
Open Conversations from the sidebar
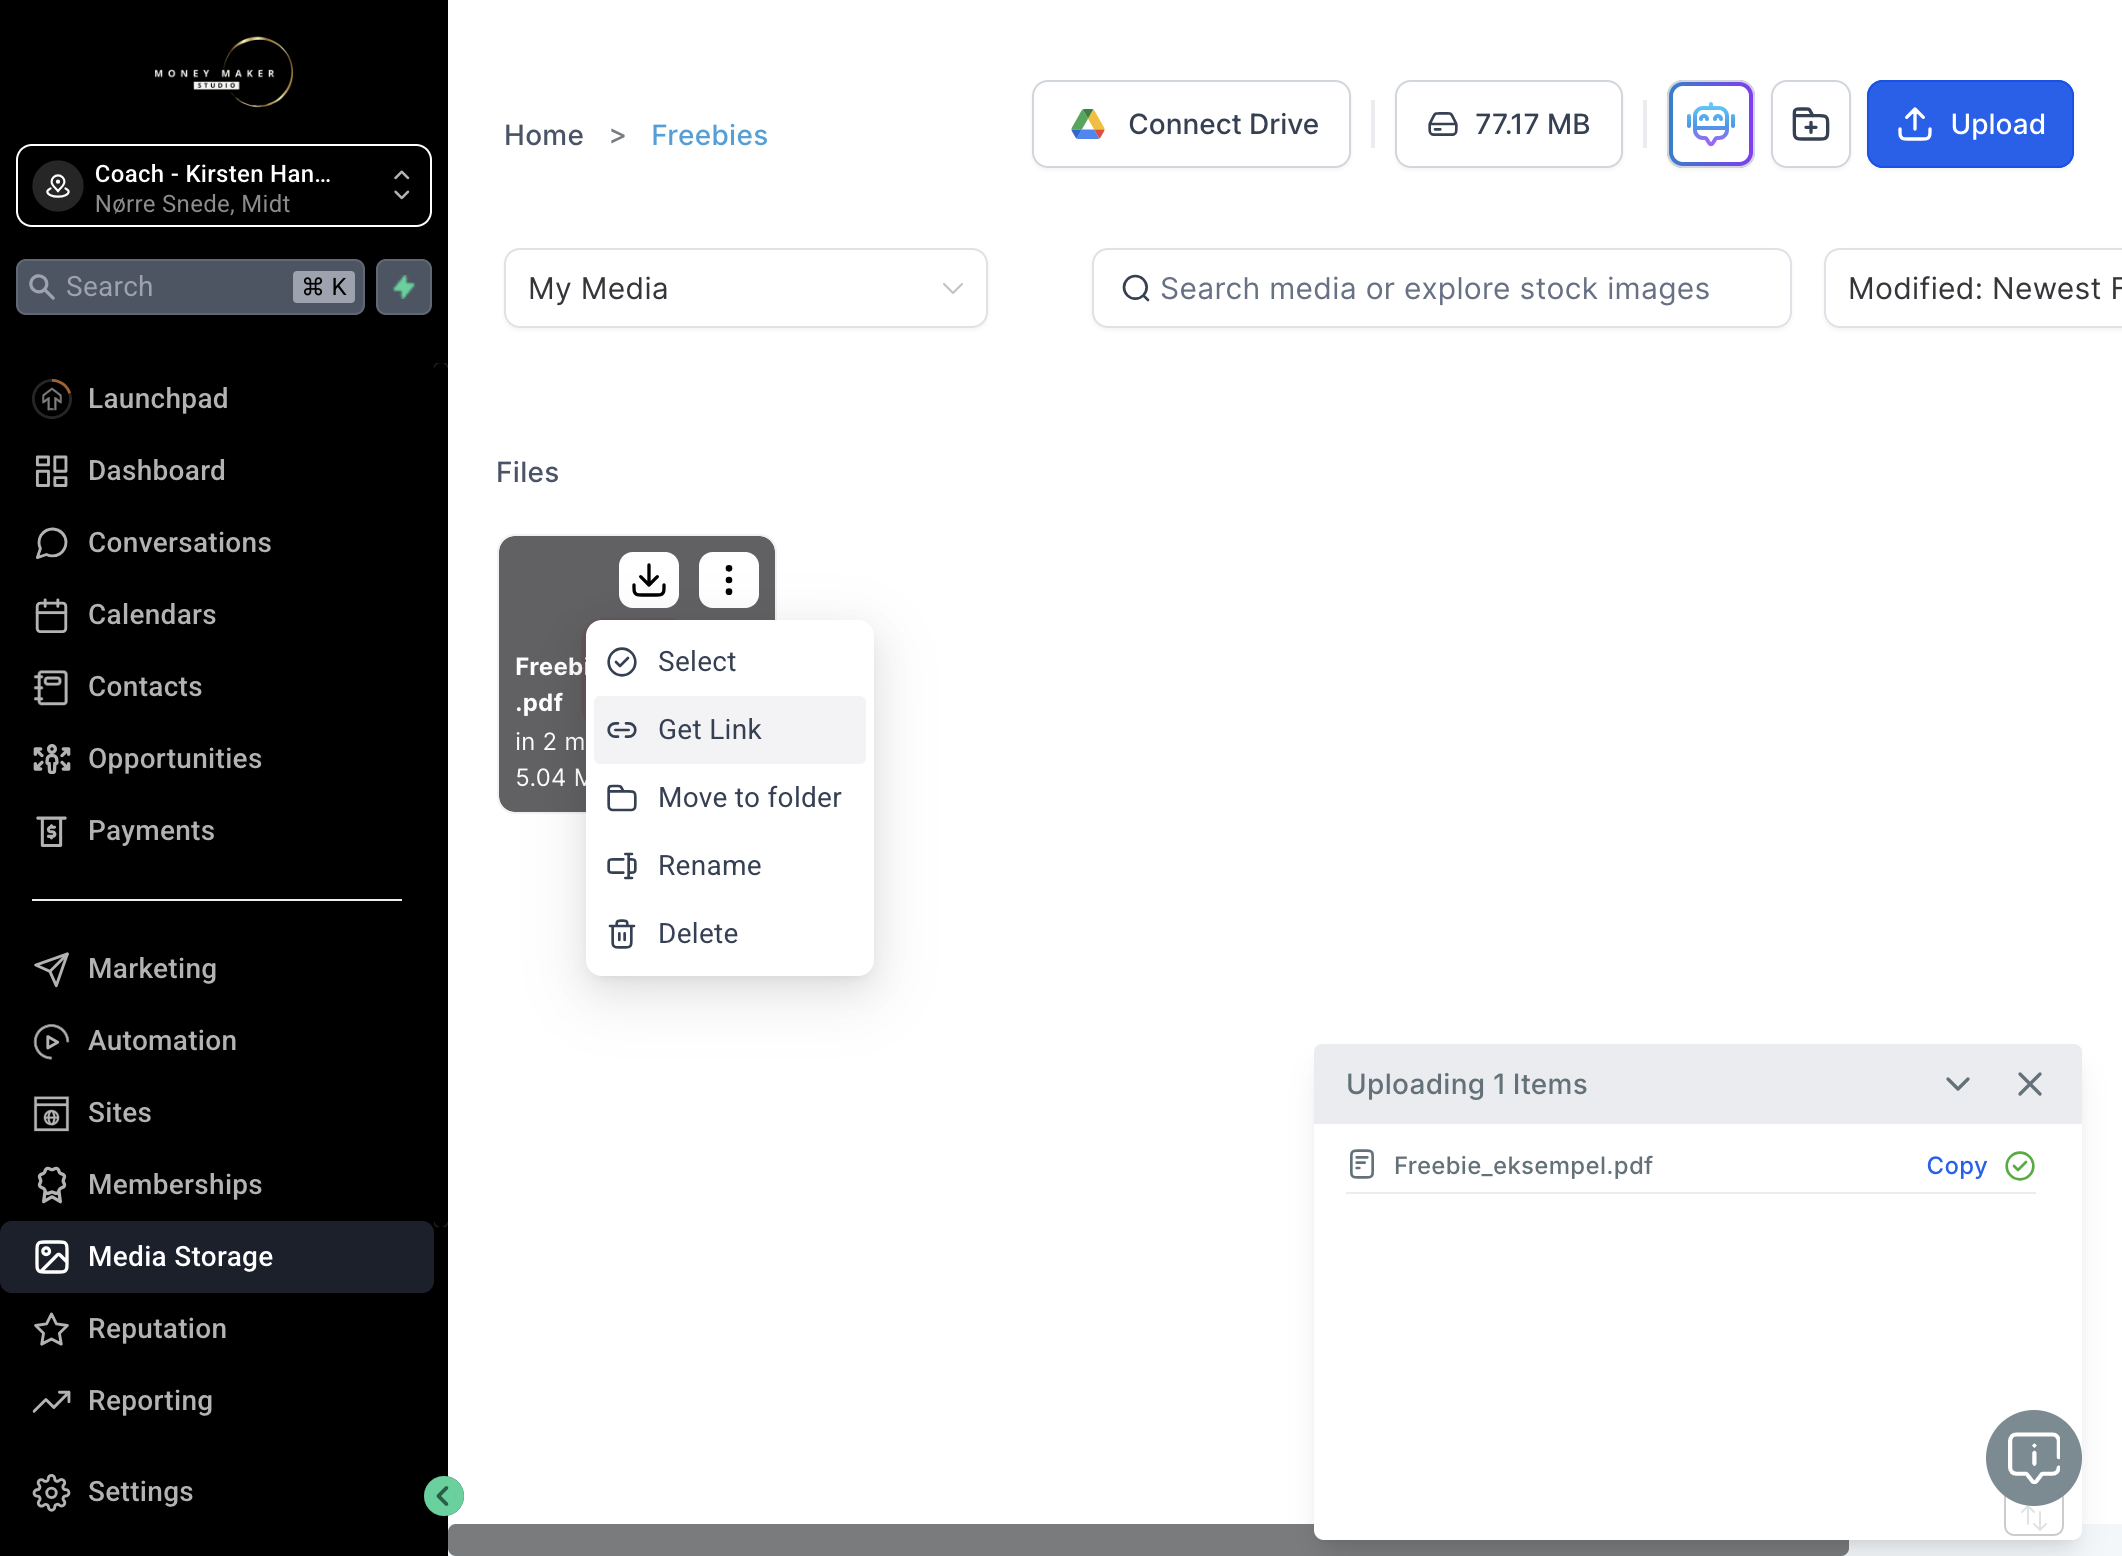click(x=217, y=542)
